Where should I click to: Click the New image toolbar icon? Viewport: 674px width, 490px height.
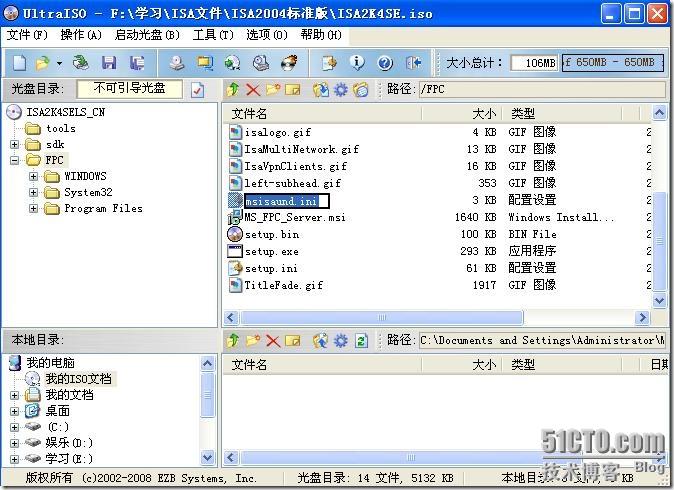(x=20, y=64)
